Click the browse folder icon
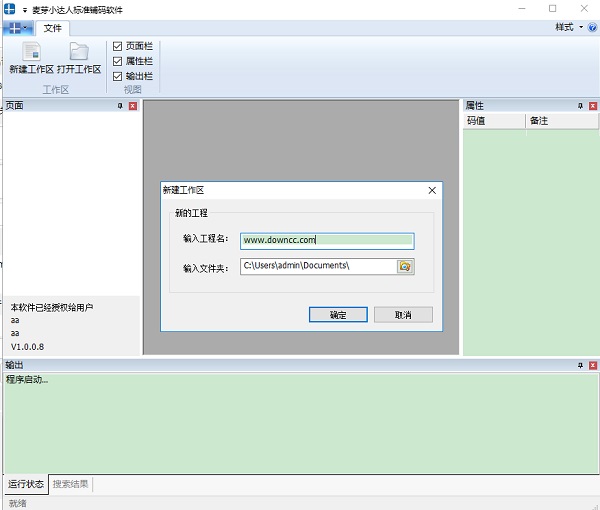 pyautogui.click(x=405, y=266)
